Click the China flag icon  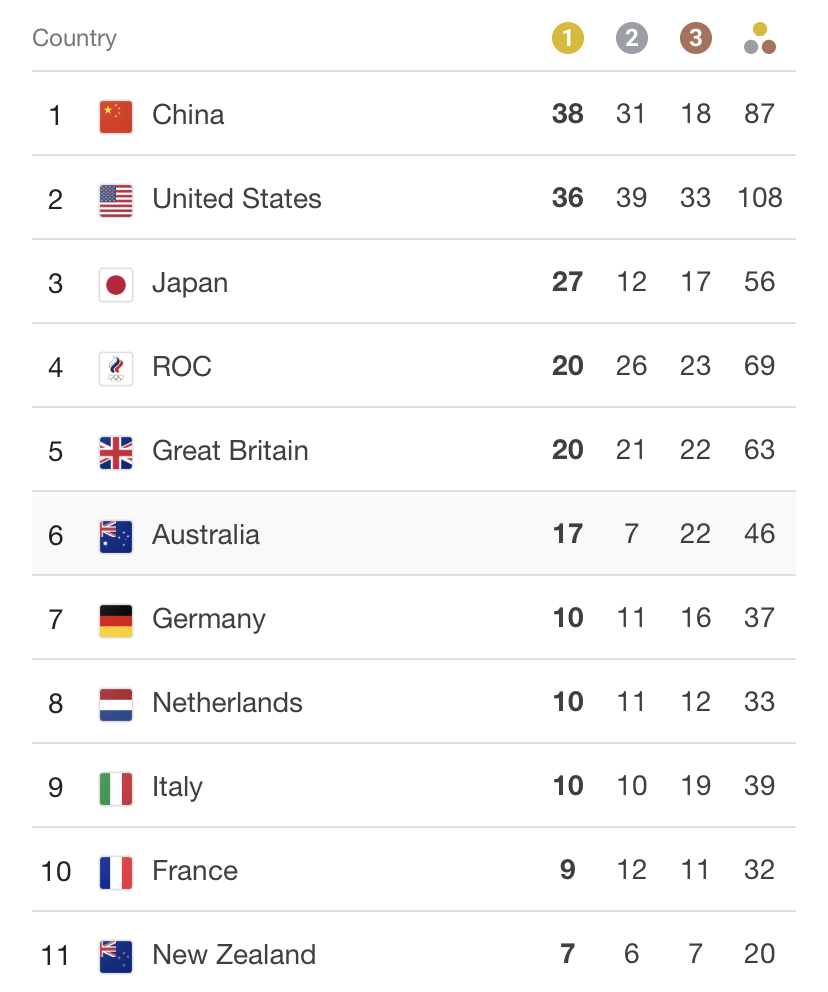(x=116, y=116)
